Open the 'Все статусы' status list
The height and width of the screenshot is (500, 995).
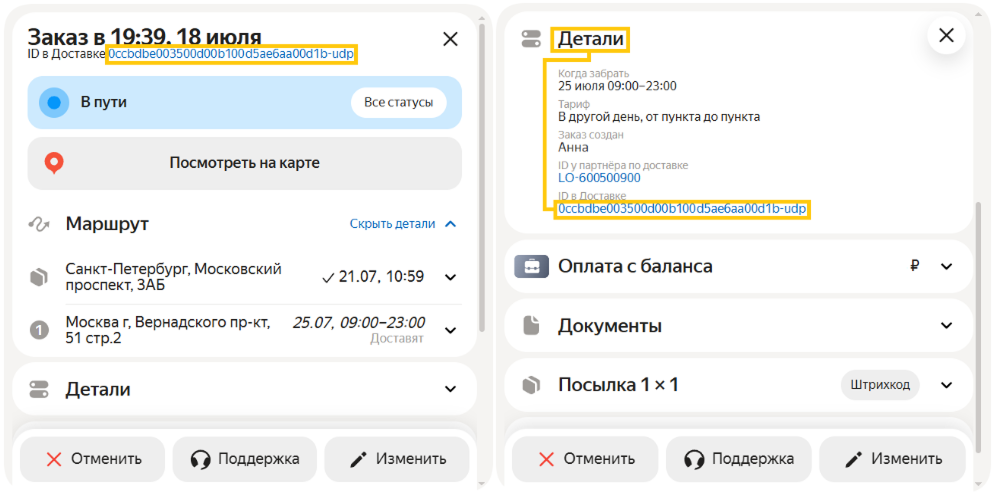(x=398, y=102)
